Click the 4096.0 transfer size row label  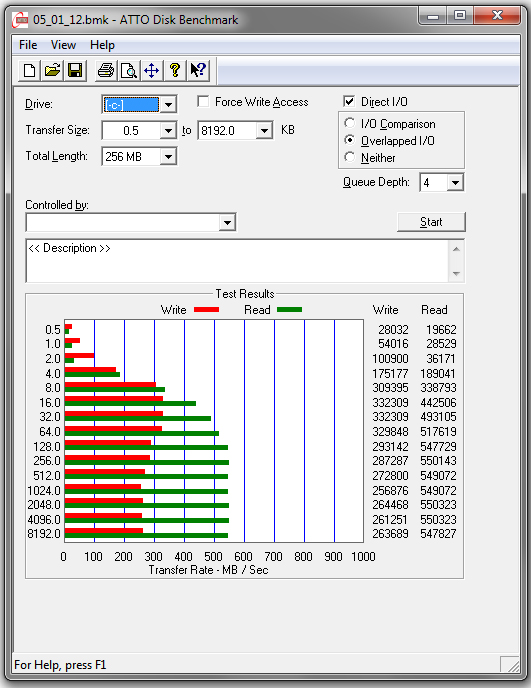[44, 520]
